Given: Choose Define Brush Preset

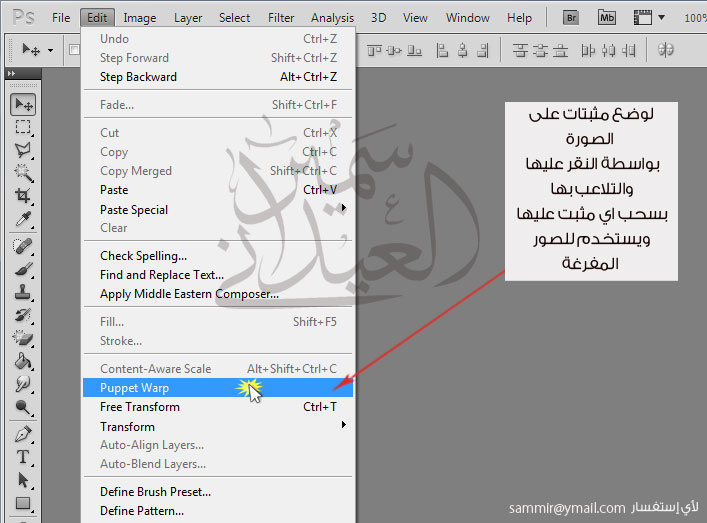Looking at the screenshot, I should pos(218,491).
